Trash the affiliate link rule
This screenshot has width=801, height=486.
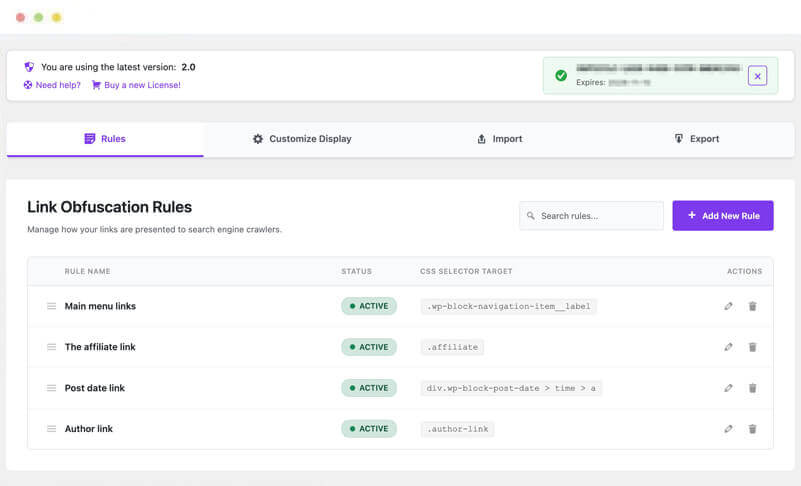[753, 347]
